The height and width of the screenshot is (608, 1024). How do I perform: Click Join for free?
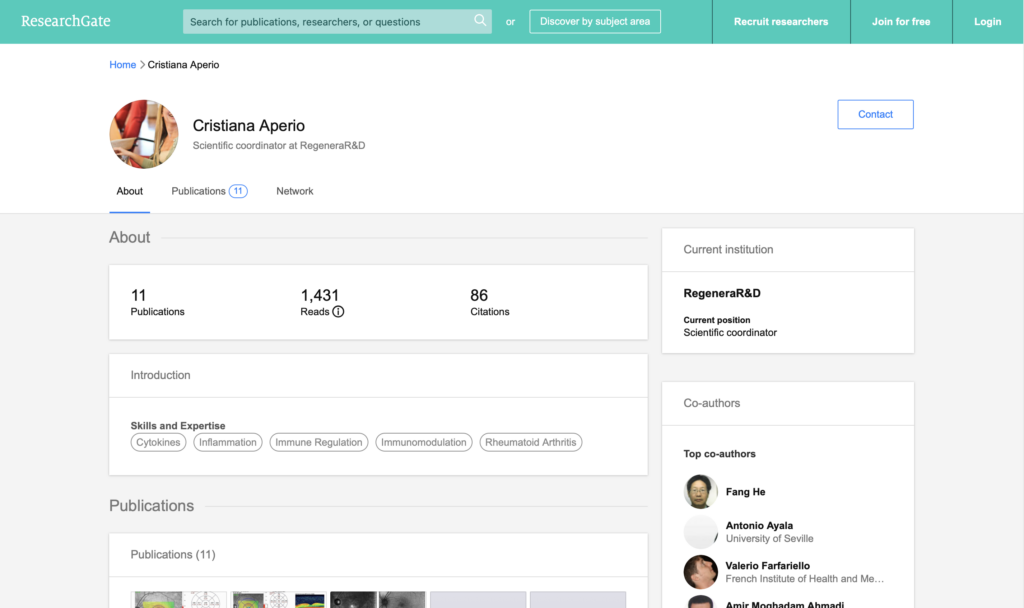(x=901, y=22)
